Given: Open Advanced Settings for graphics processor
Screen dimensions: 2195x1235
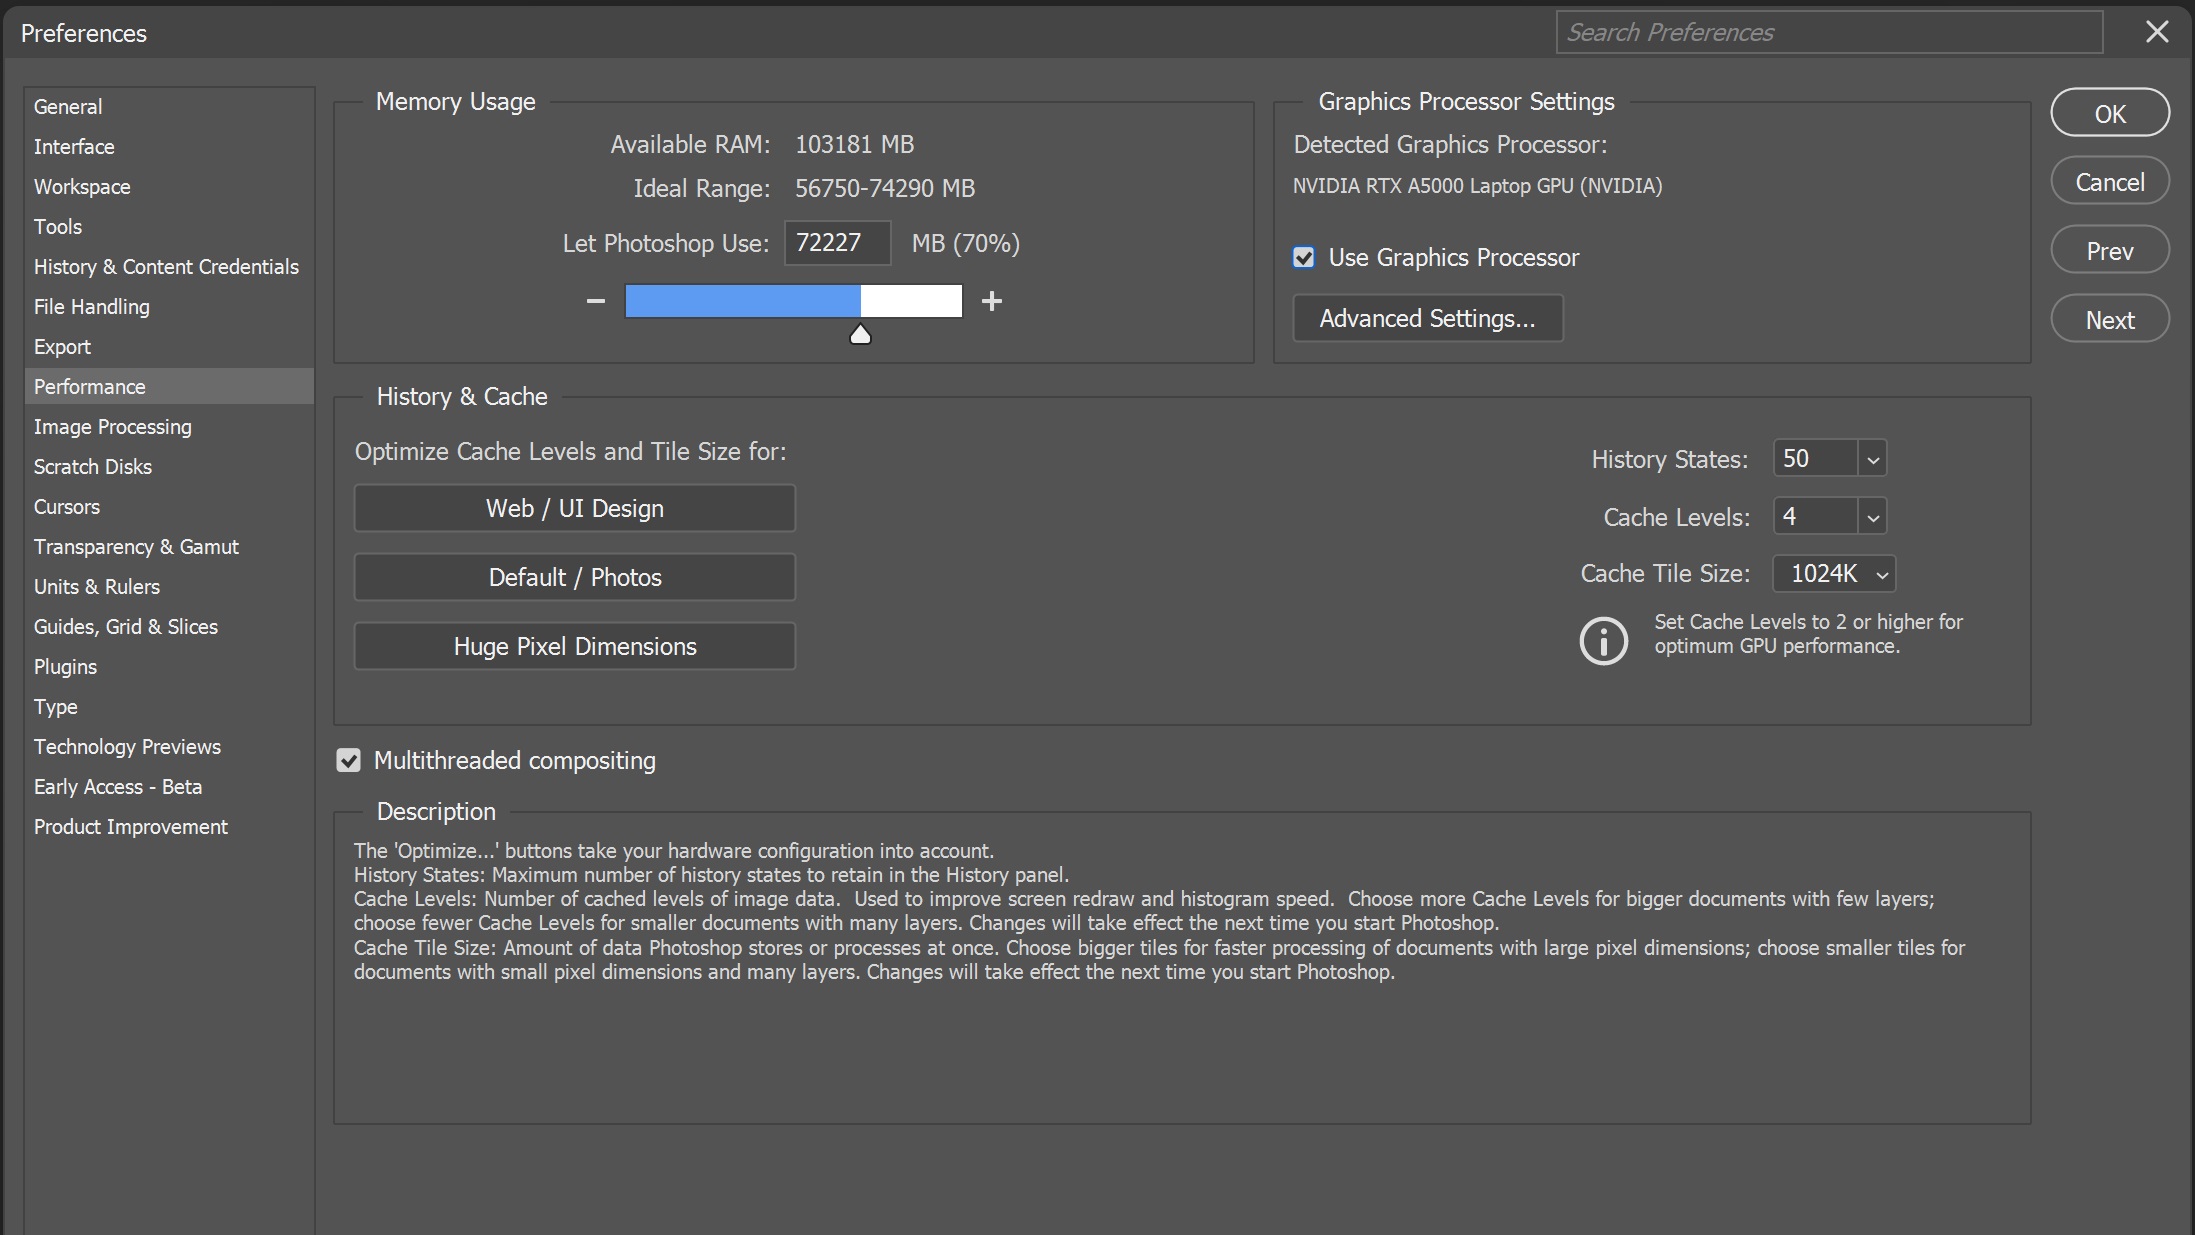Looking at the screenshot, I should coord(1427,318).
